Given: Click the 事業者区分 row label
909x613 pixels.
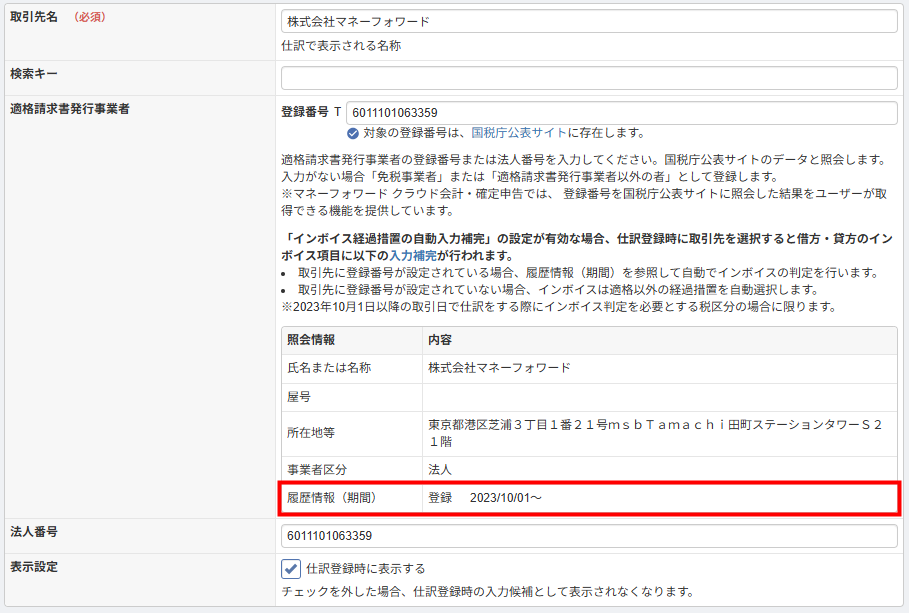Looking at the screenshot, I should [x=317, y=470].
